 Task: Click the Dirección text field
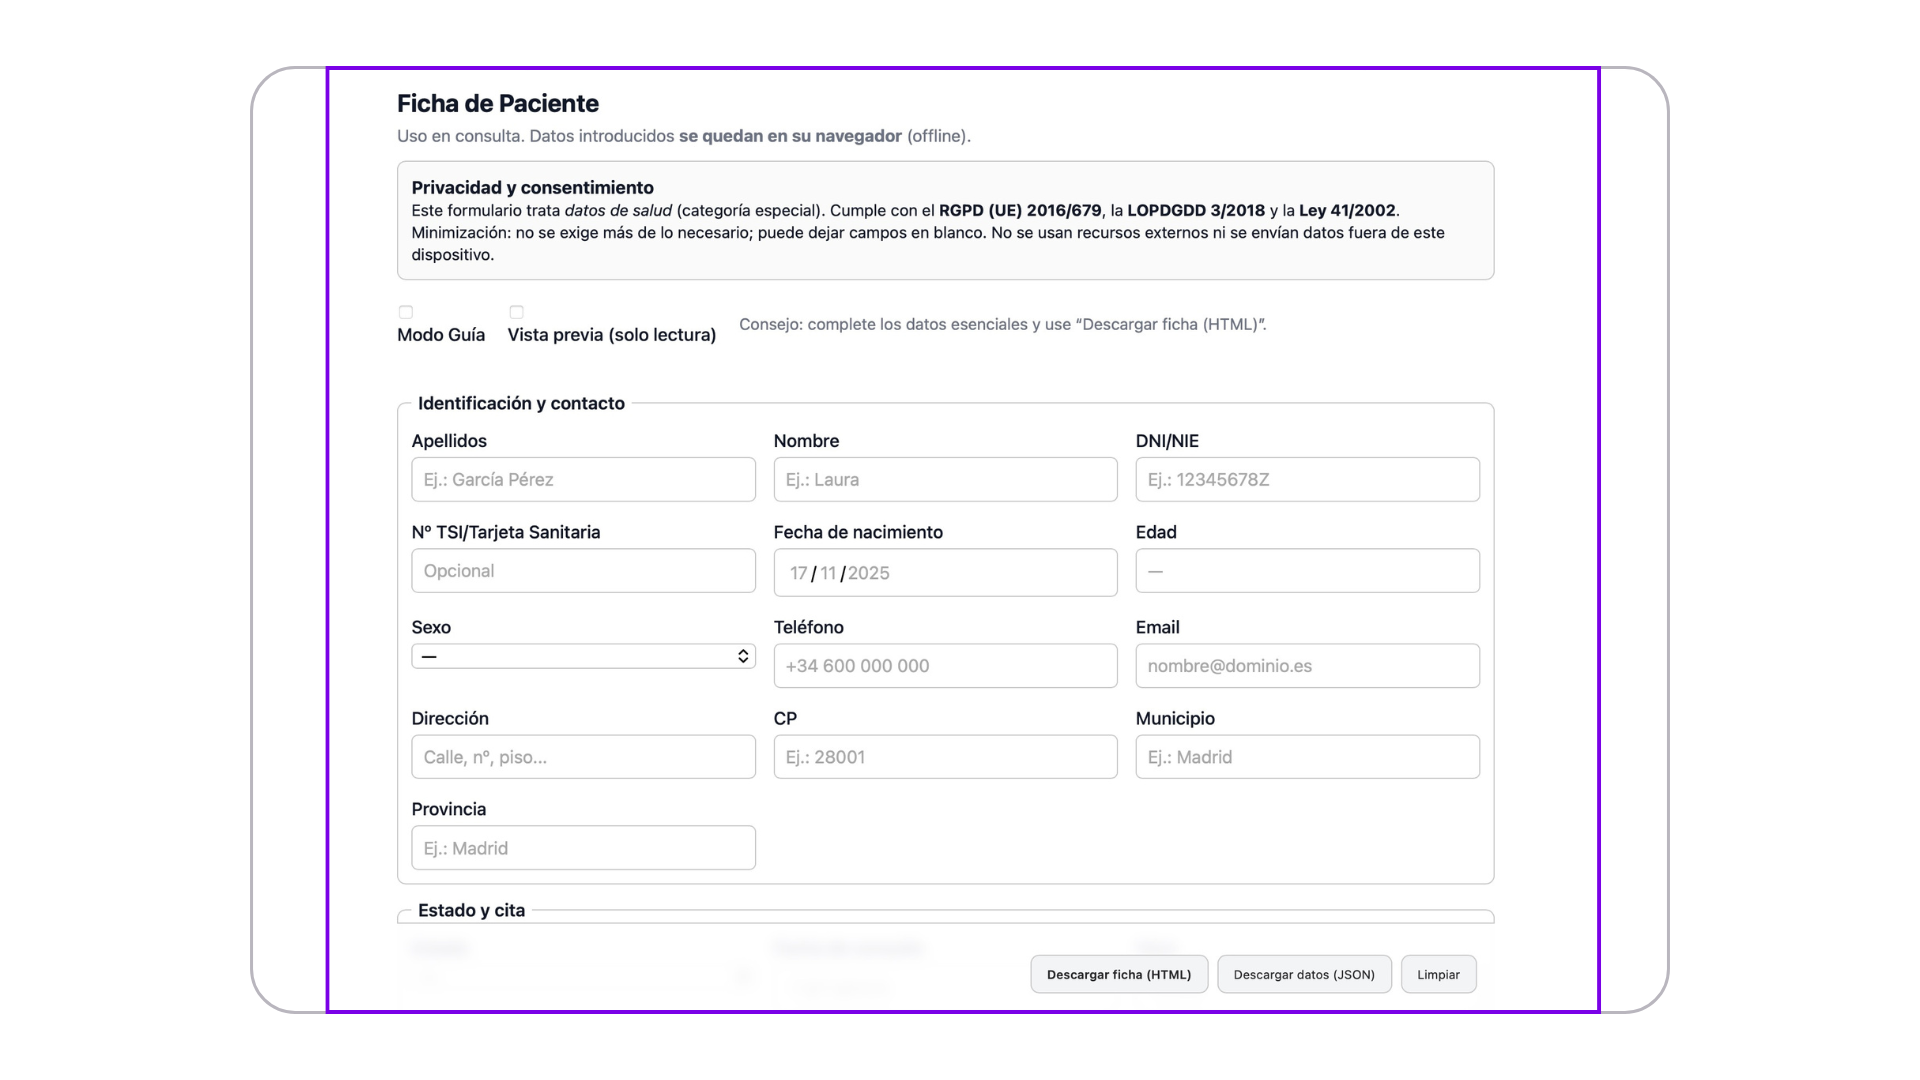pos(583,757)
